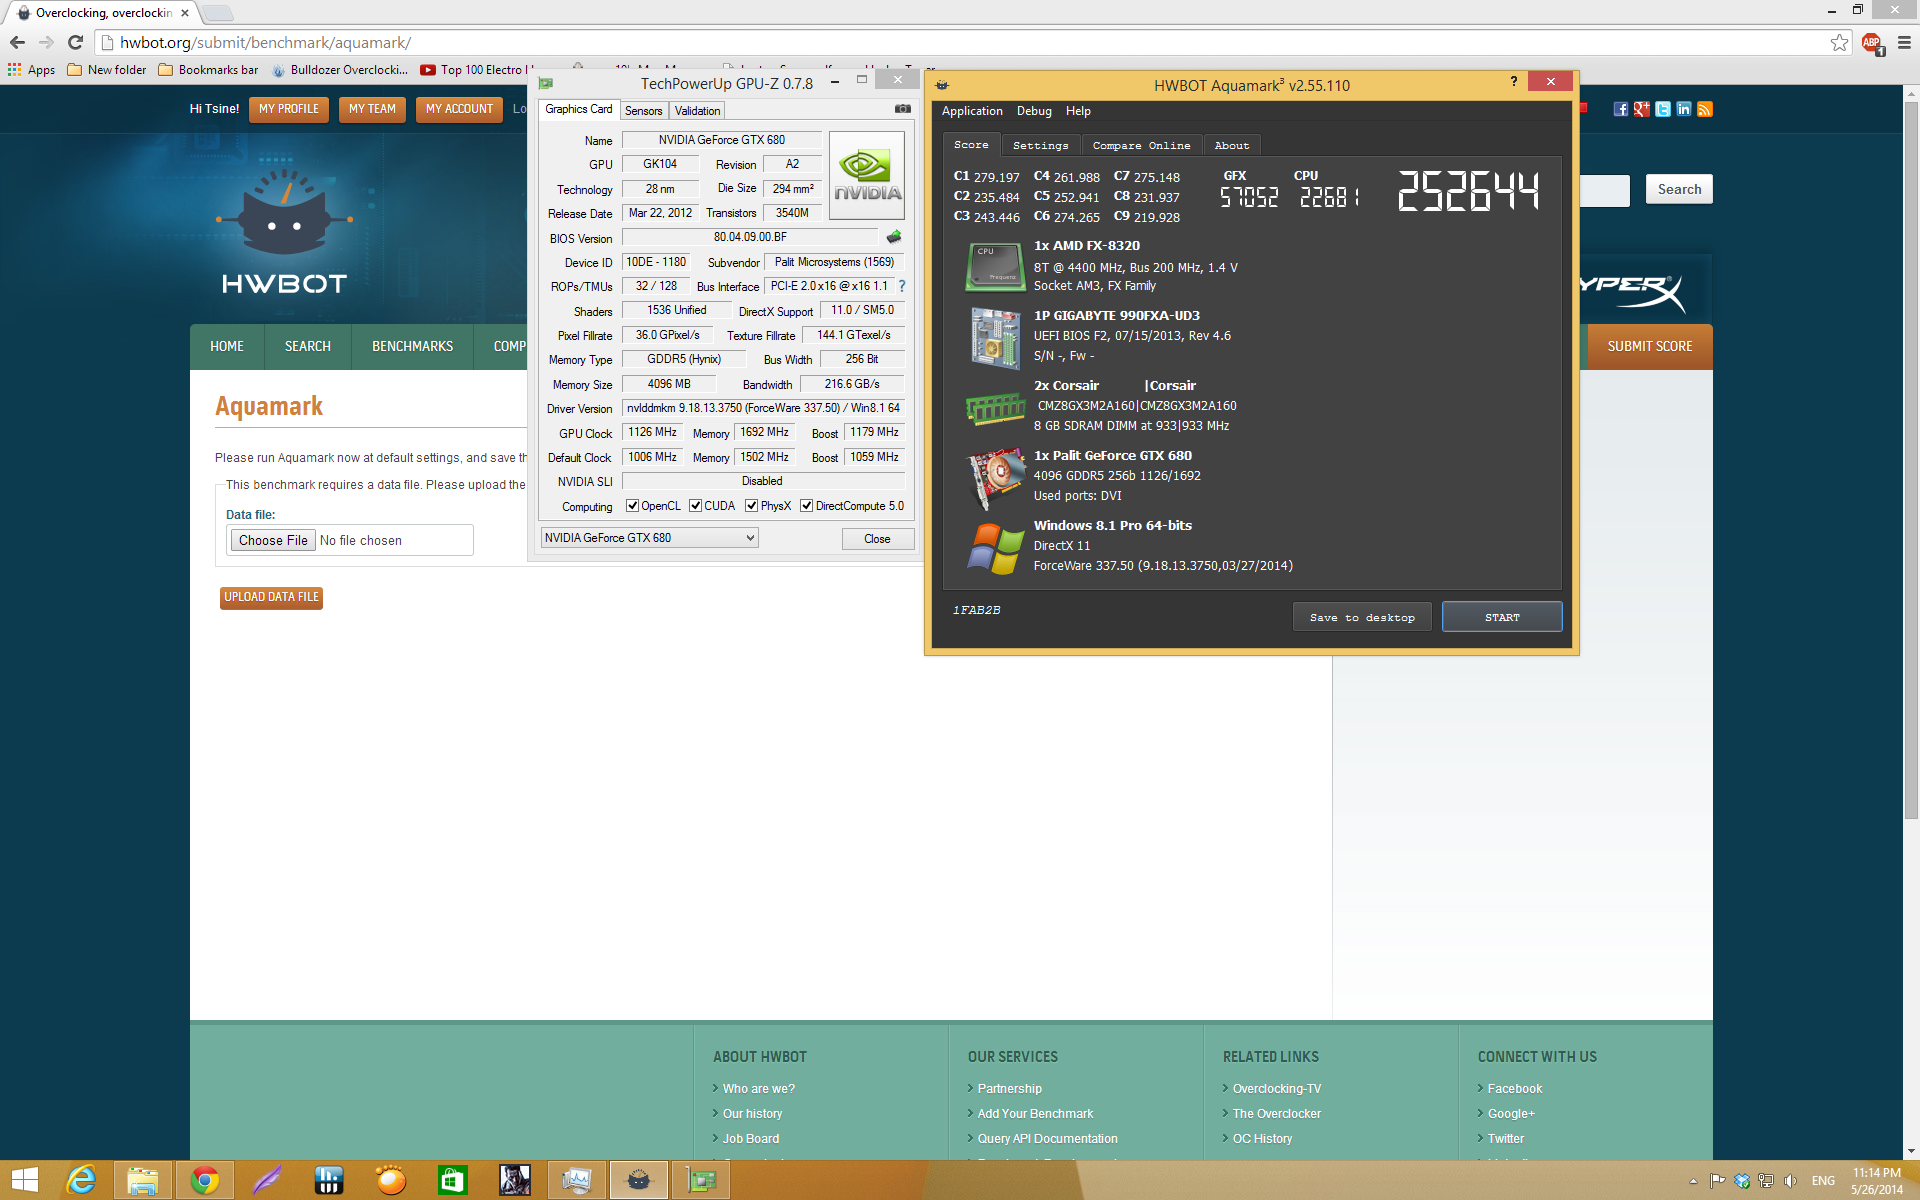Open the Chrome hamburger menu
Screen dimensions: 1920x1200
coord(1904,42)
